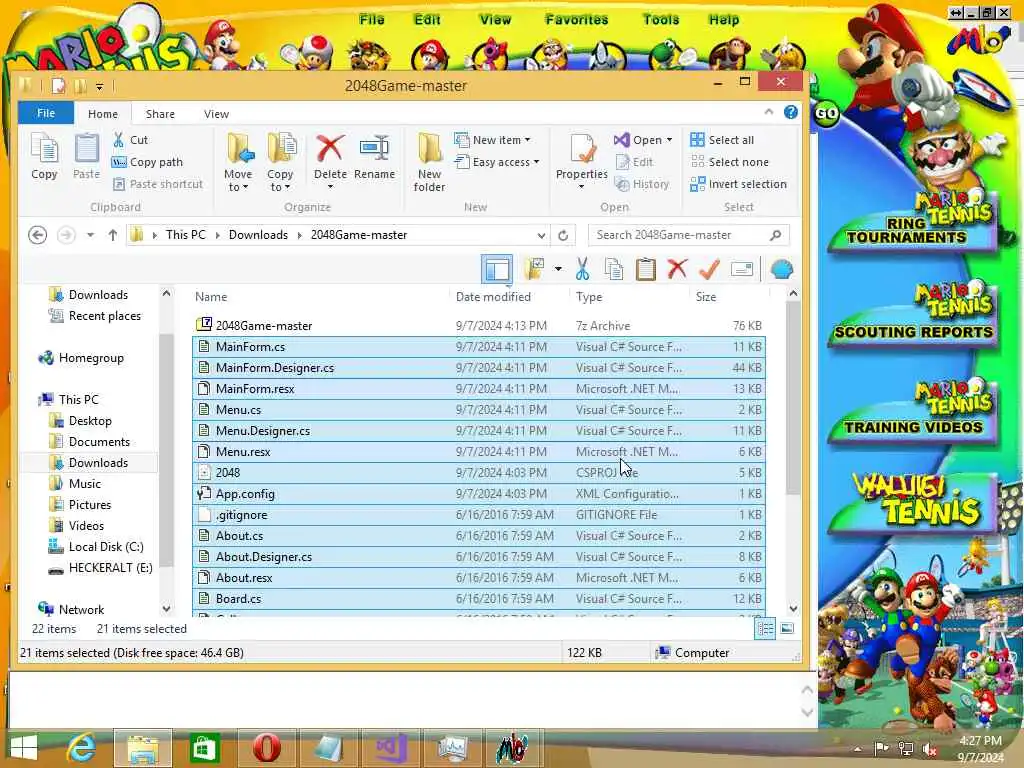Screen dimensions: 1024x768
Task: Click the Scouting Reports banner
Action: 913,316
